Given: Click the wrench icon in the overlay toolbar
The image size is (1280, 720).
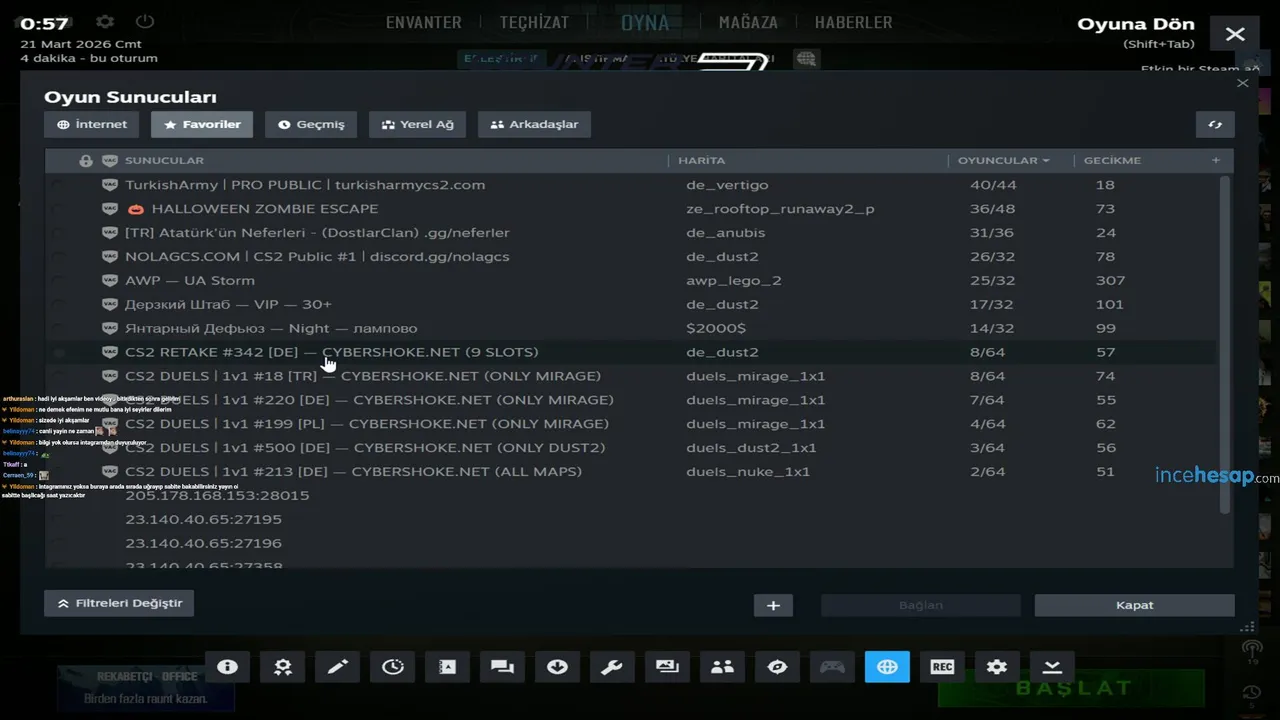Looking at the screenshot, I should pos(612,667).
